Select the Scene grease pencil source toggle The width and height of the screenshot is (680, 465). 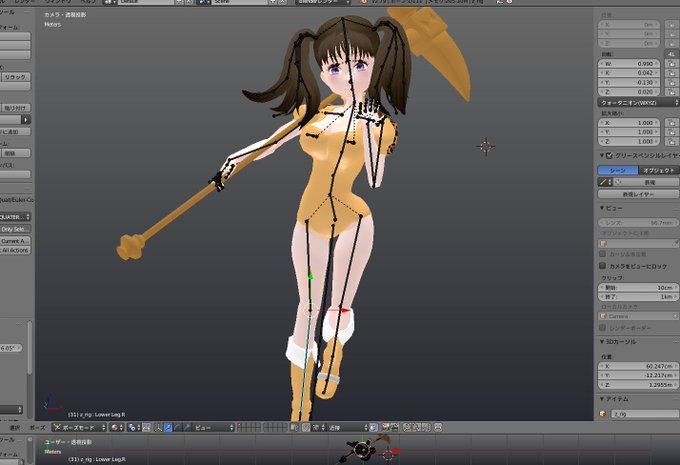point(618,170)
